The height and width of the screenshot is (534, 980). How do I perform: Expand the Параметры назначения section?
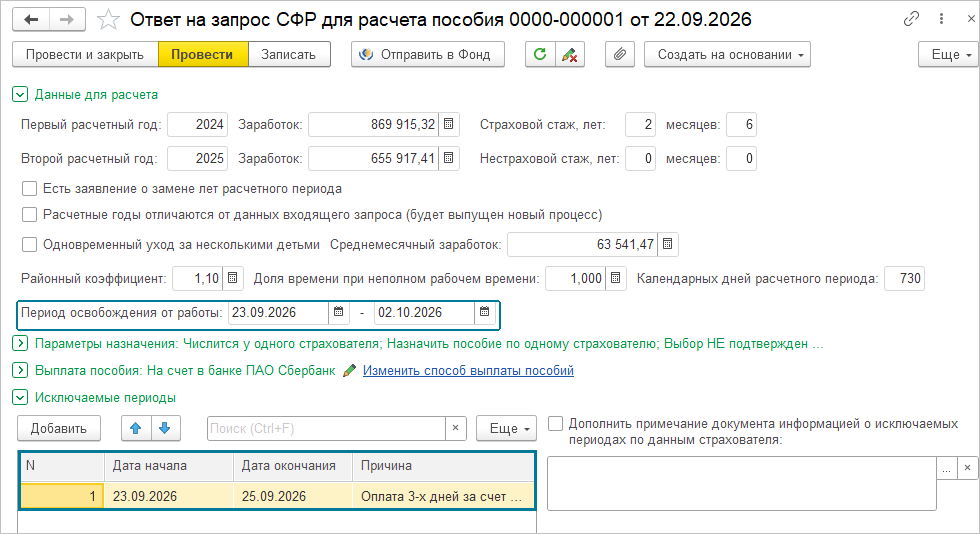point(20,343)
